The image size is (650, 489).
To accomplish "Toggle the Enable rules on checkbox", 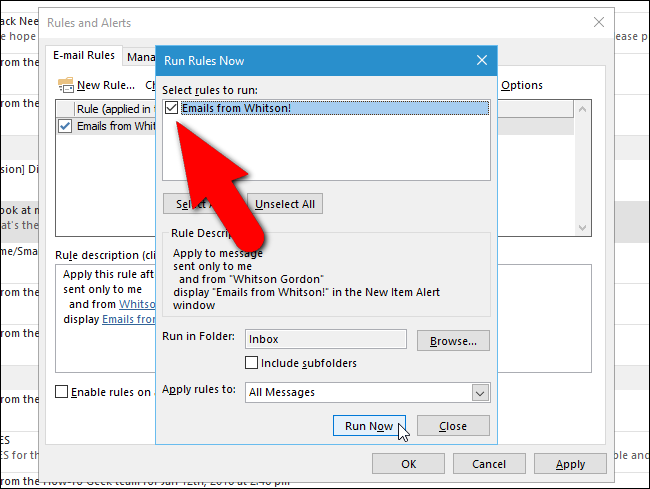I will (x=61, y=392).
